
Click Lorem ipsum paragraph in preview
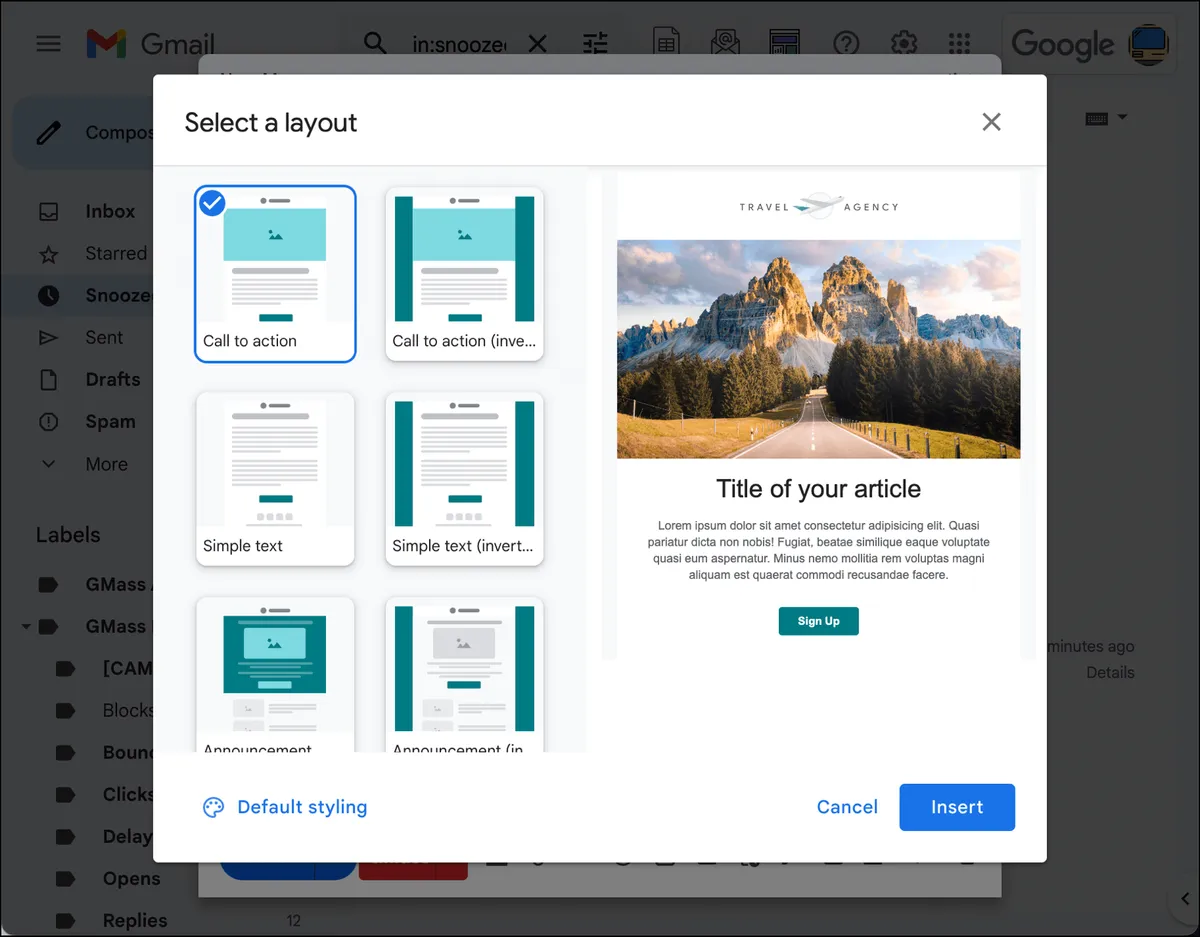tap(818, 550)
